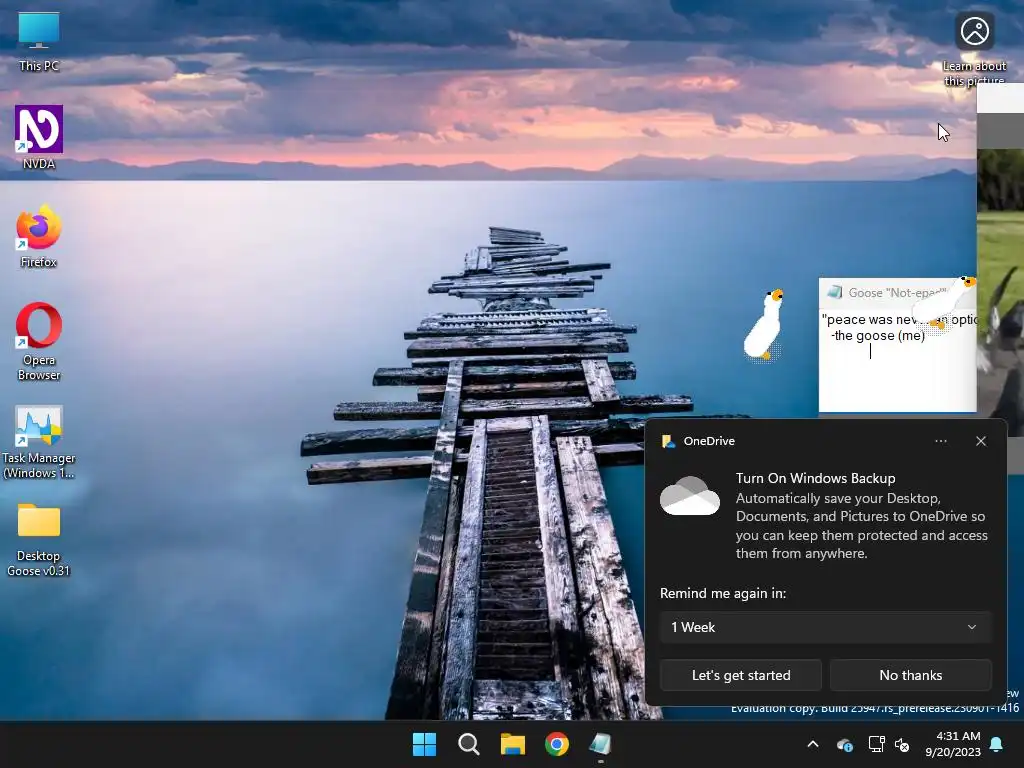Image resolution: width=1024 pixels, height=768 pixels.
Task: Open the This PC desktop icon
Action: pos(39,42)
